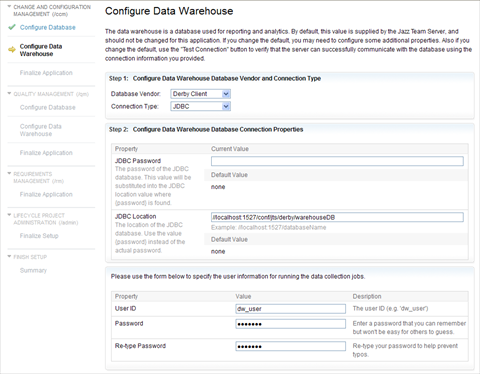Select Configure Data Warehouse under Quality Management
Viewport: 480px width, 374px height.
(x=41, y=130)
